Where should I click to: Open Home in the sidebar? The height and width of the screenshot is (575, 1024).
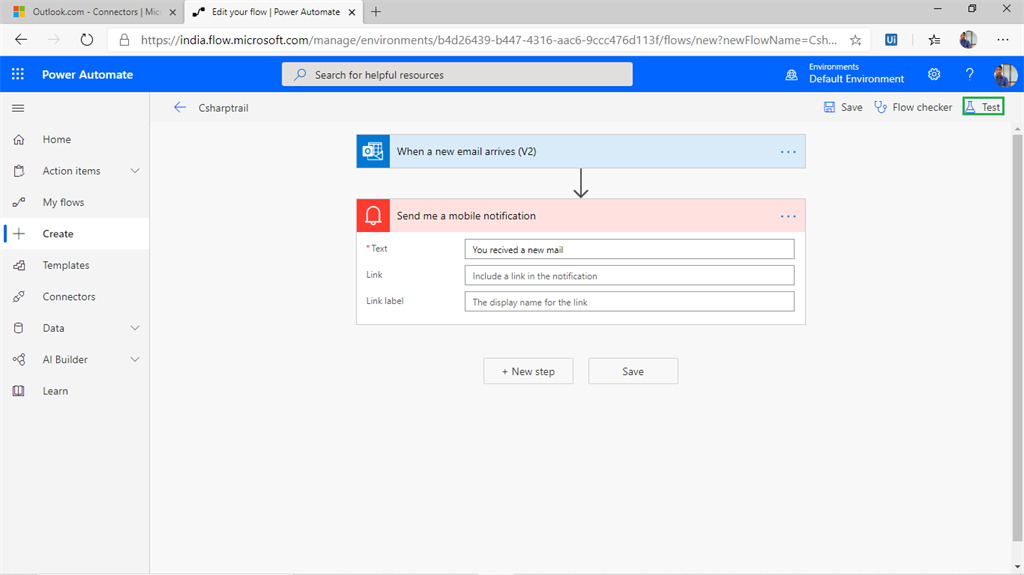click(57, 139)
